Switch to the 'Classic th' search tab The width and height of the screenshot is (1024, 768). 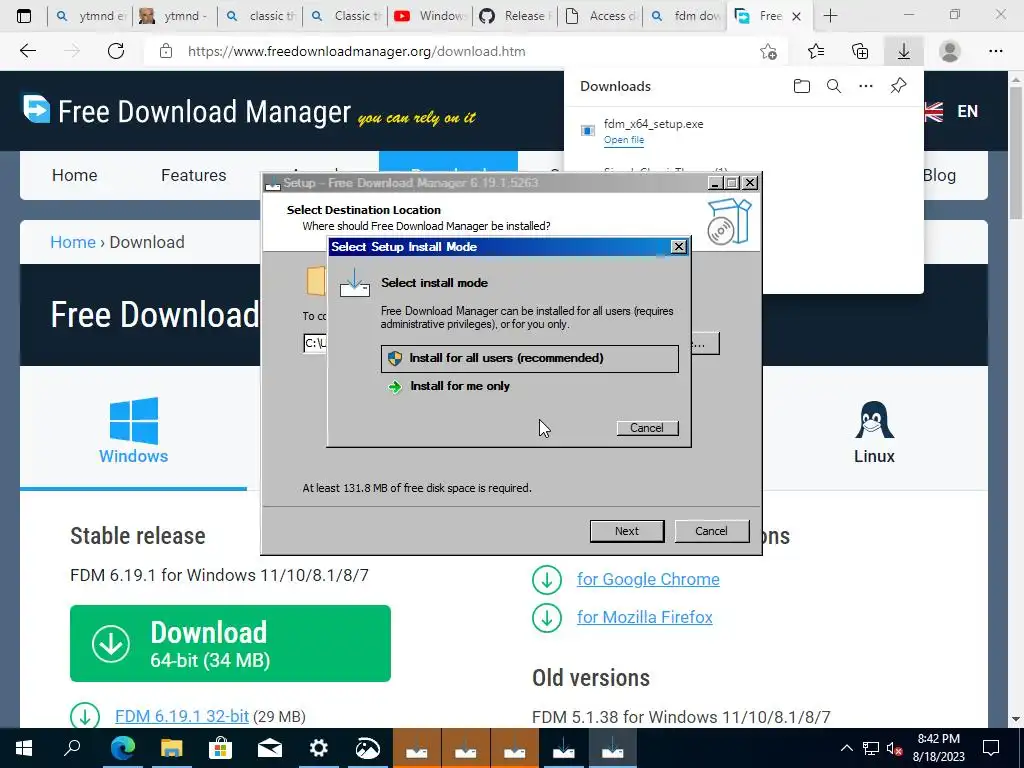[345, 16]
